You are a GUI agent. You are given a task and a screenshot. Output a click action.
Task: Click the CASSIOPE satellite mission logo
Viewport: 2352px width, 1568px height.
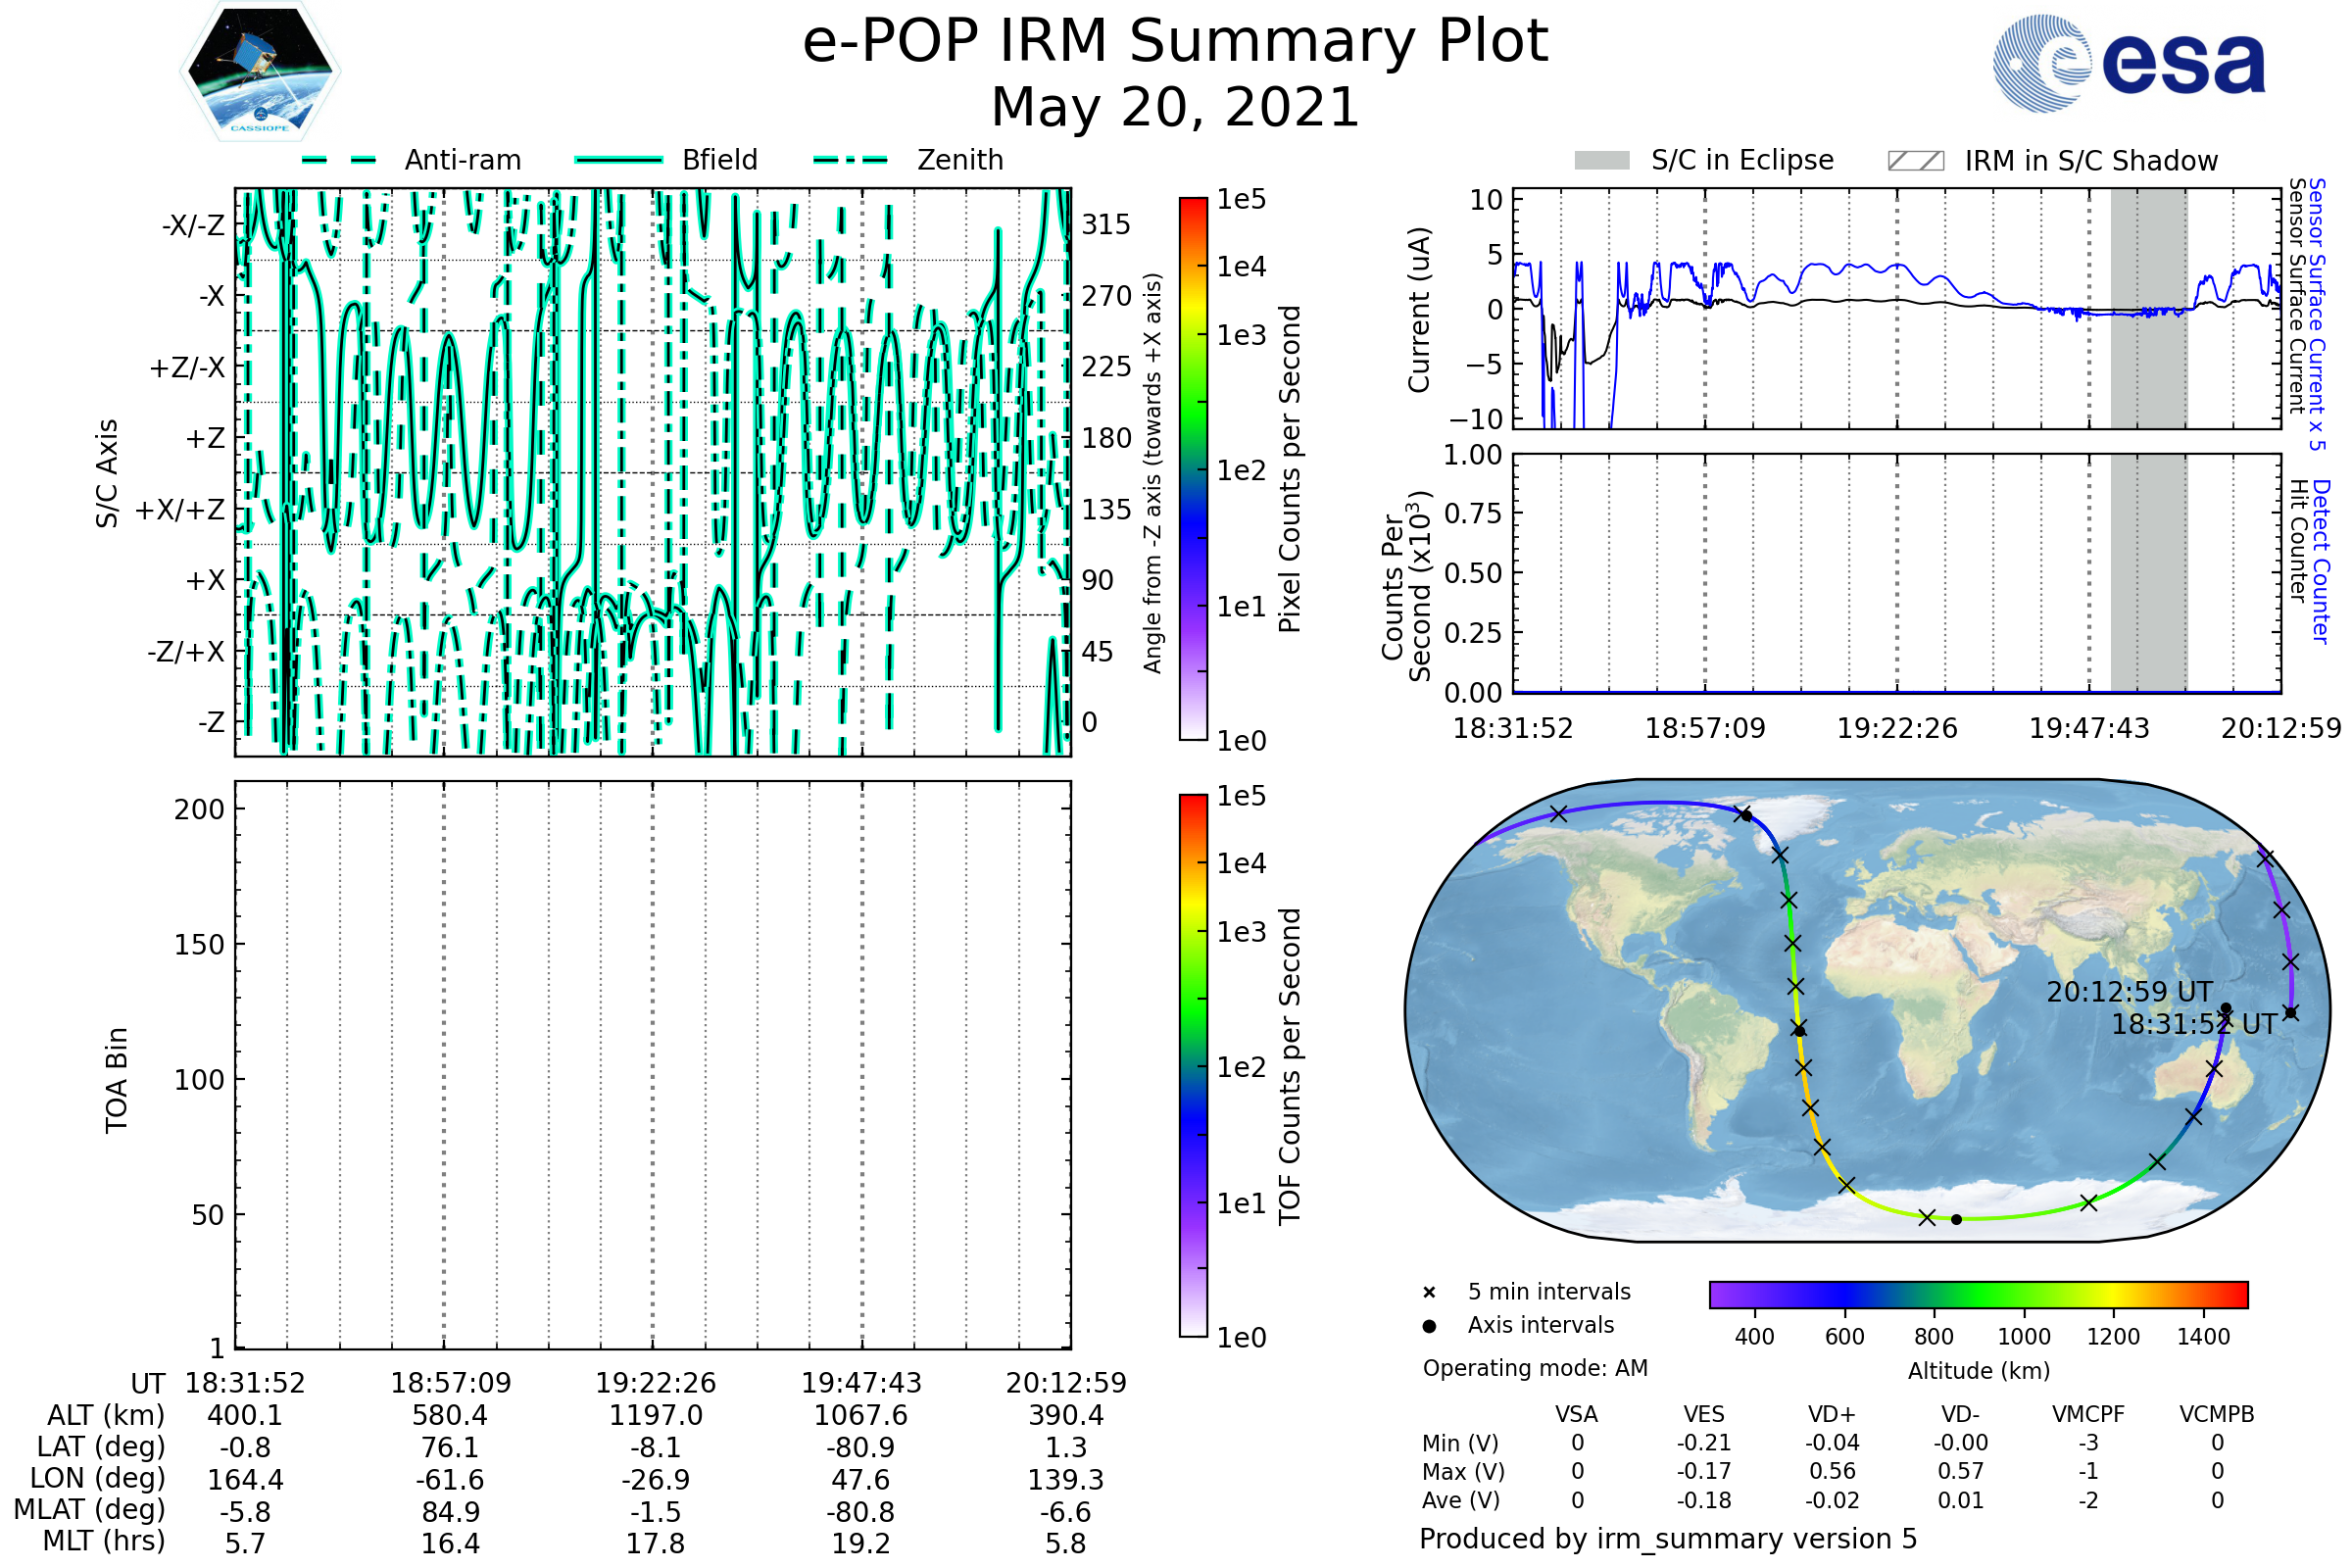coord(260,72)
